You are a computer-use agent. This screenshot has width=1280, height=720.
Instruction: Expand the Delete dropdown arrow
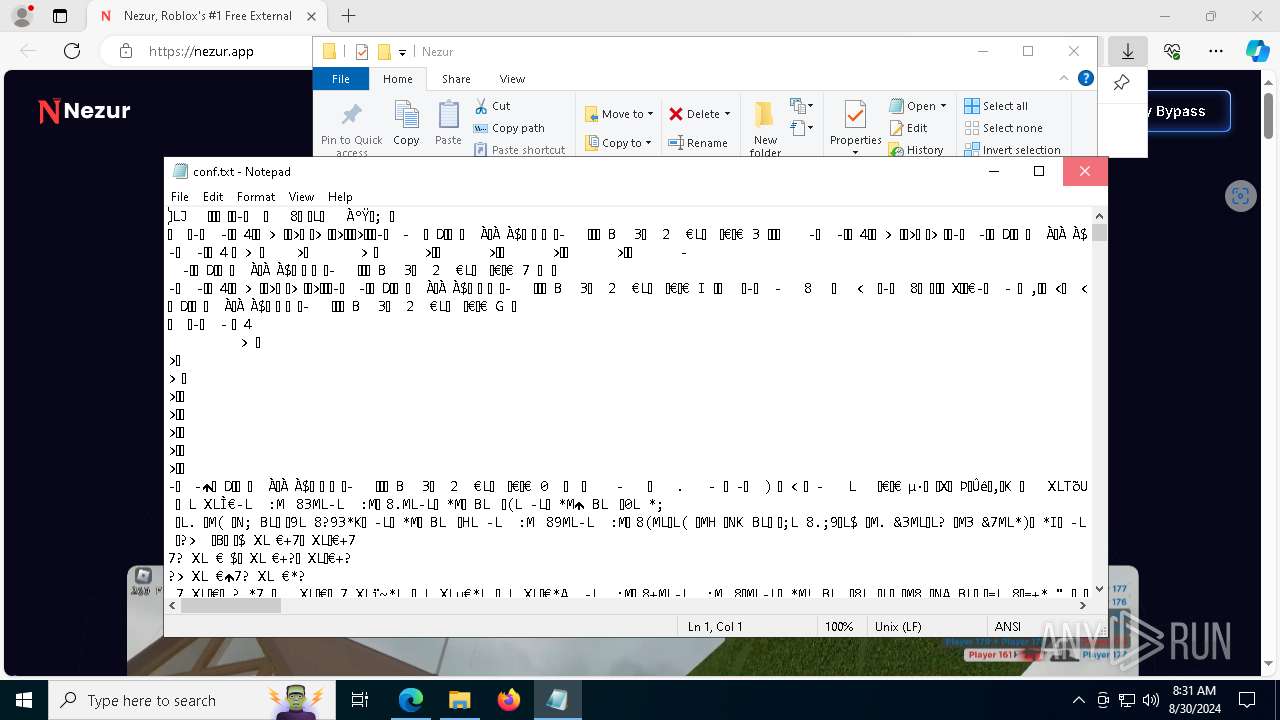click(x=727, y=114)
